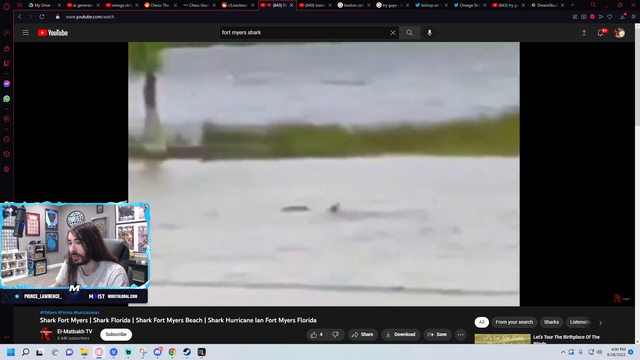This screenshot has height=360, width=640.
Task: Select the 'Listenable' filter chip
Action: click(580, 322)
